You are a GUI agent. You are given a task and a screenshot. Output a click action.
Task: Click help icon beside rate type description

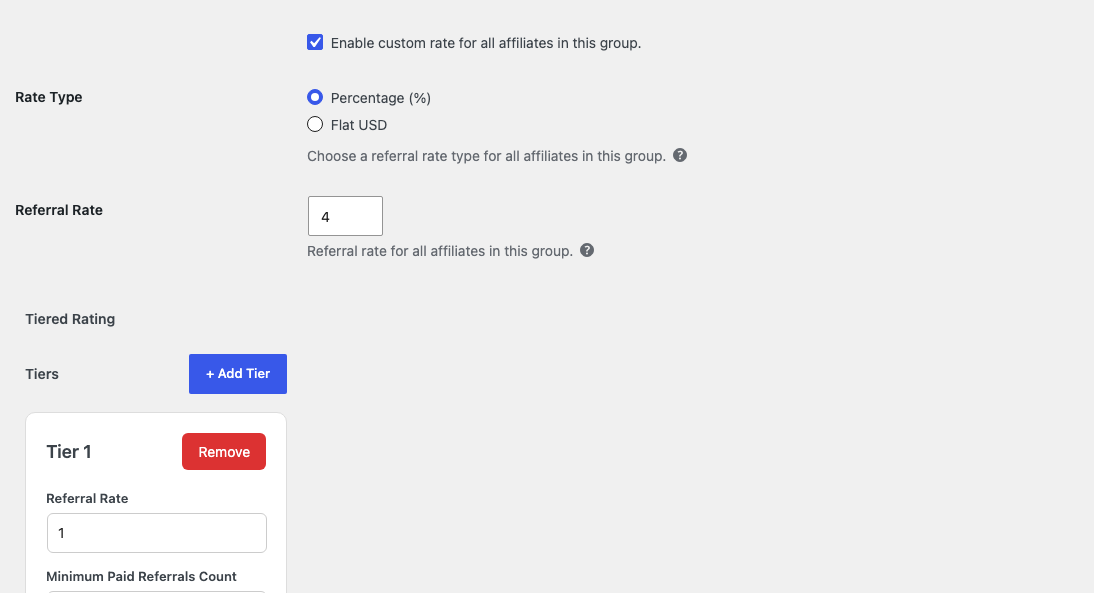click(x=680, y=156)
